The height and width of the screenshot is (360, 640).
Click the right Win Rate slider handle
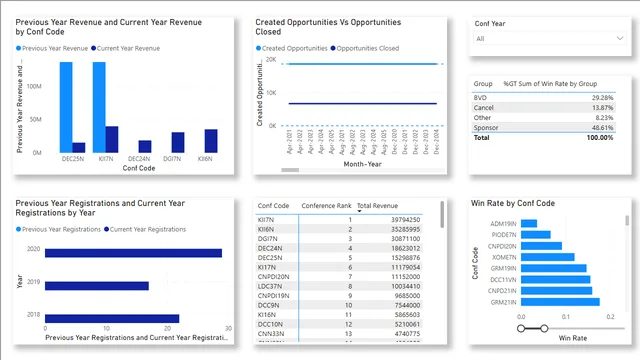tap(544, 328)
